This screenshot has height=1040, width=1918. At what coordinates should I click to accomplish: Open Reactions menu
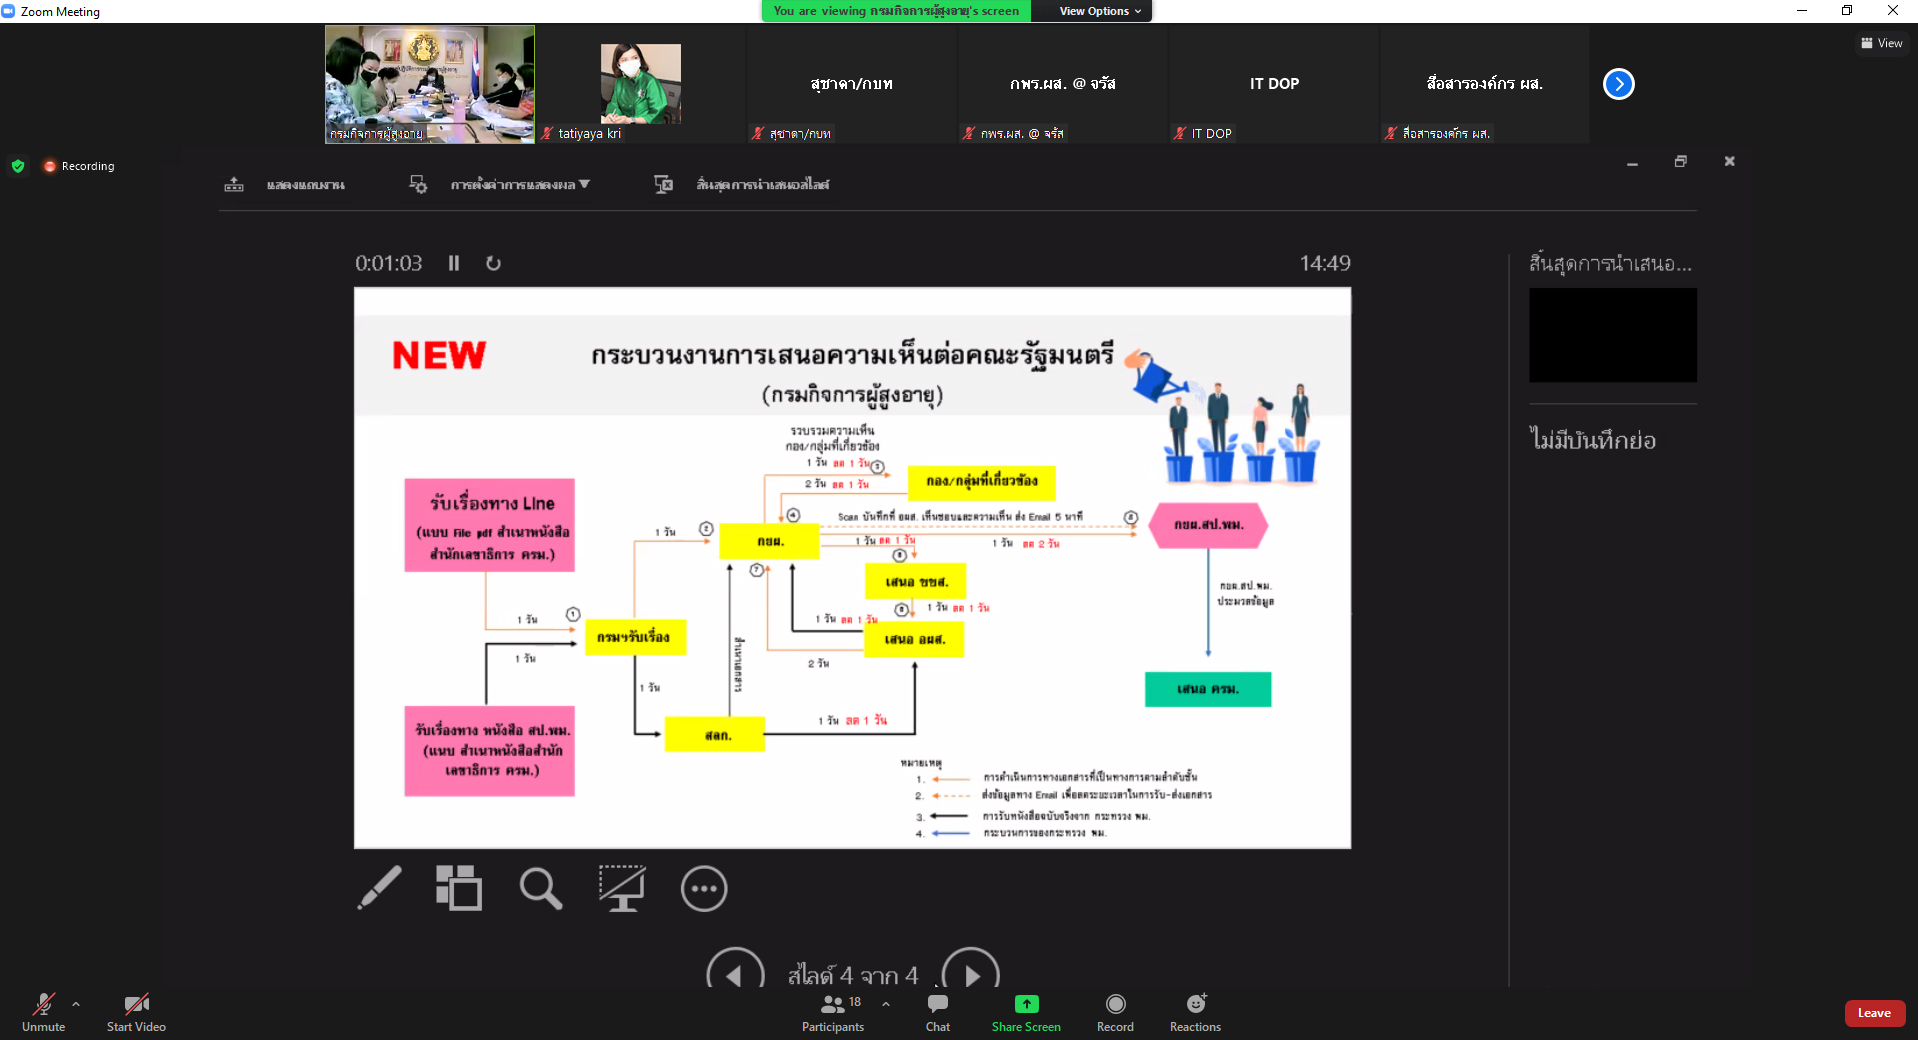(x=1195, y=1012)
